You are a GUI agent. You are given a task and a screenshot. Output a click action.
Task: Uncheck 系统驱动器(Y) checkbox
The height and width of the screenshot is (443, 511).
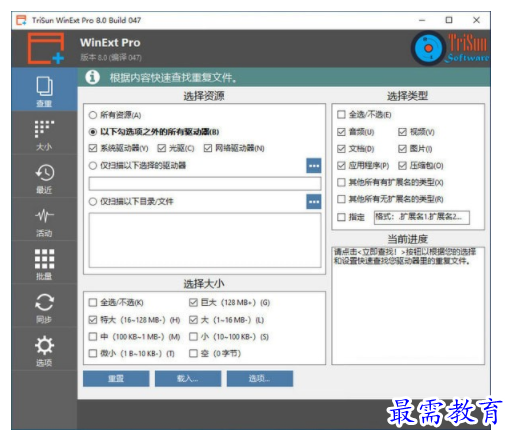[118, 148]
